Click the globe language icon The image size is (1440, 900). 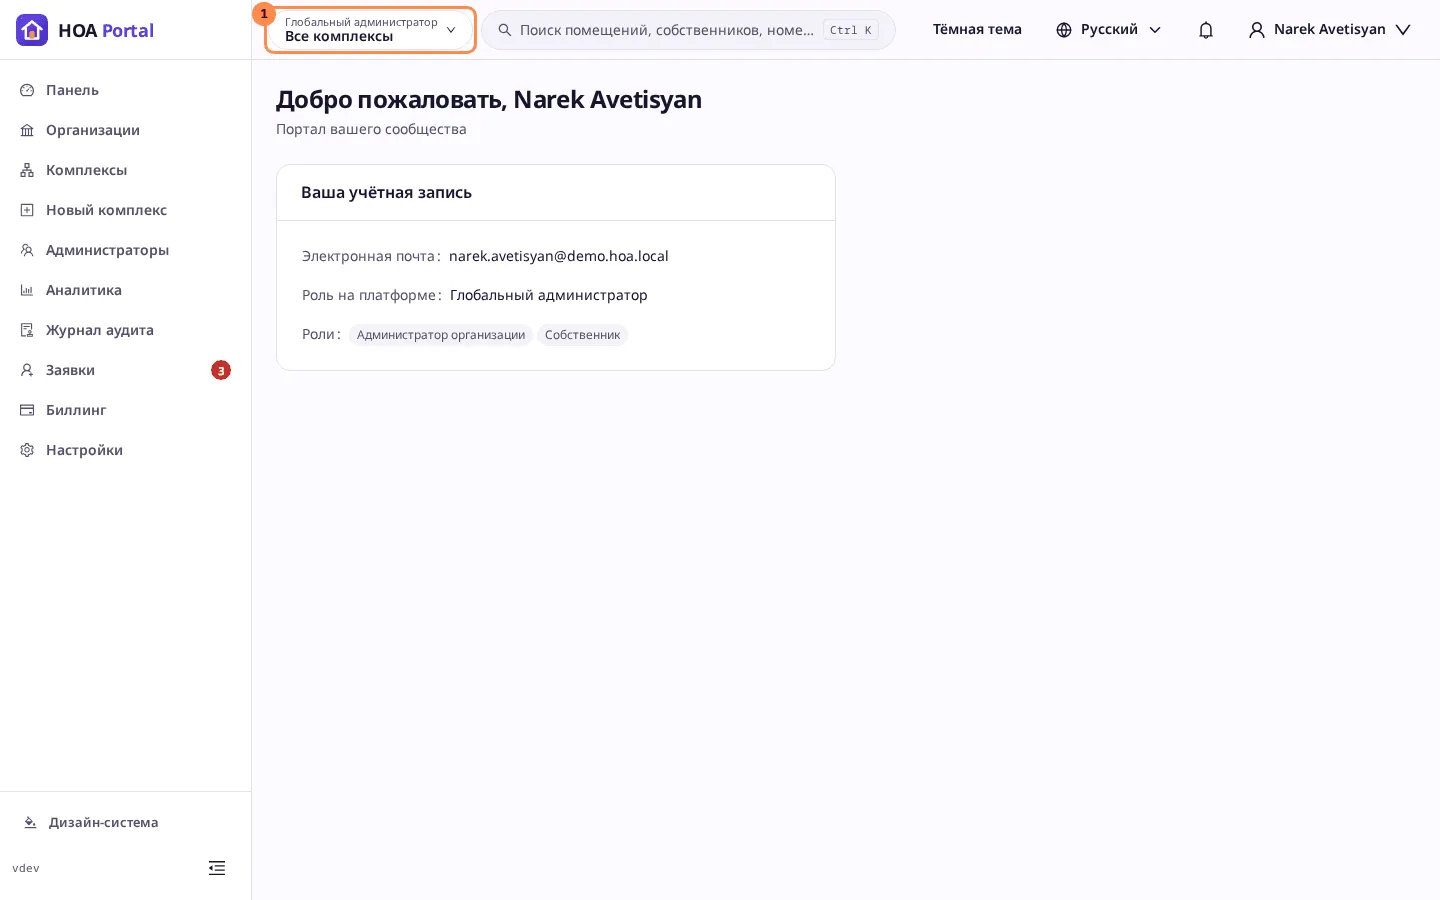[x=1064, y=30]
